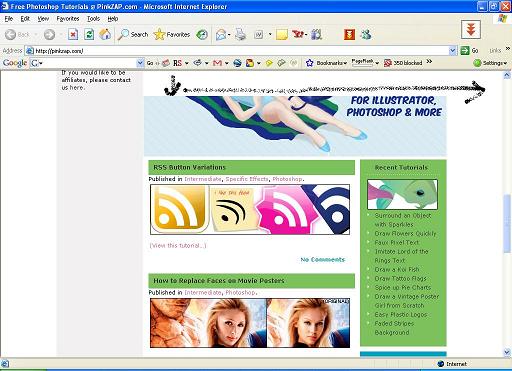Click the RS icon on Google toolbar

177,63
